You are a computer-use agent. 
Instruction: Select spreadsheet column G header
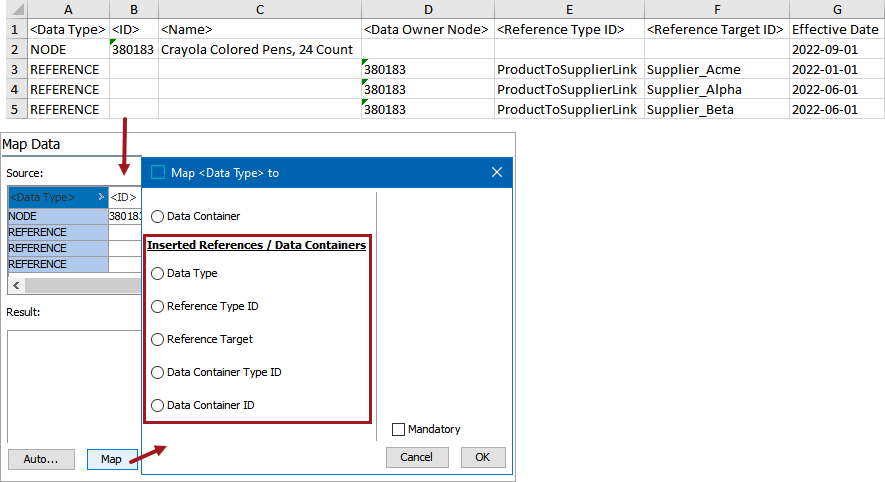click(837, 10)
